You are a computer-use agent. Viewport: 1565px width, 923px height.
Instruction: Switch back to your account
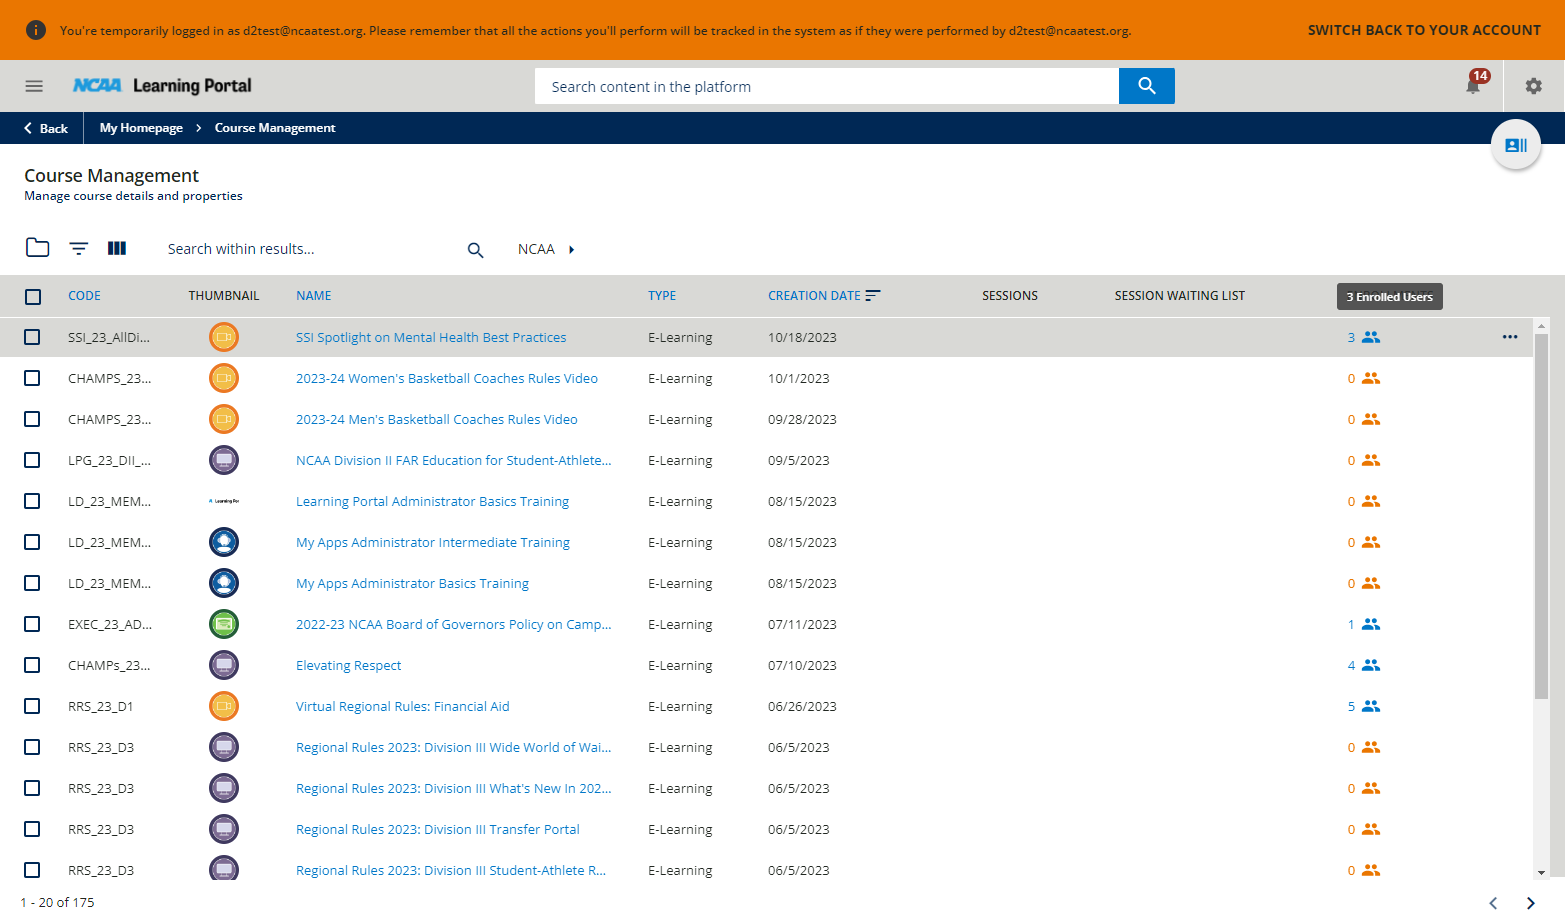[x=1424, y=30]
